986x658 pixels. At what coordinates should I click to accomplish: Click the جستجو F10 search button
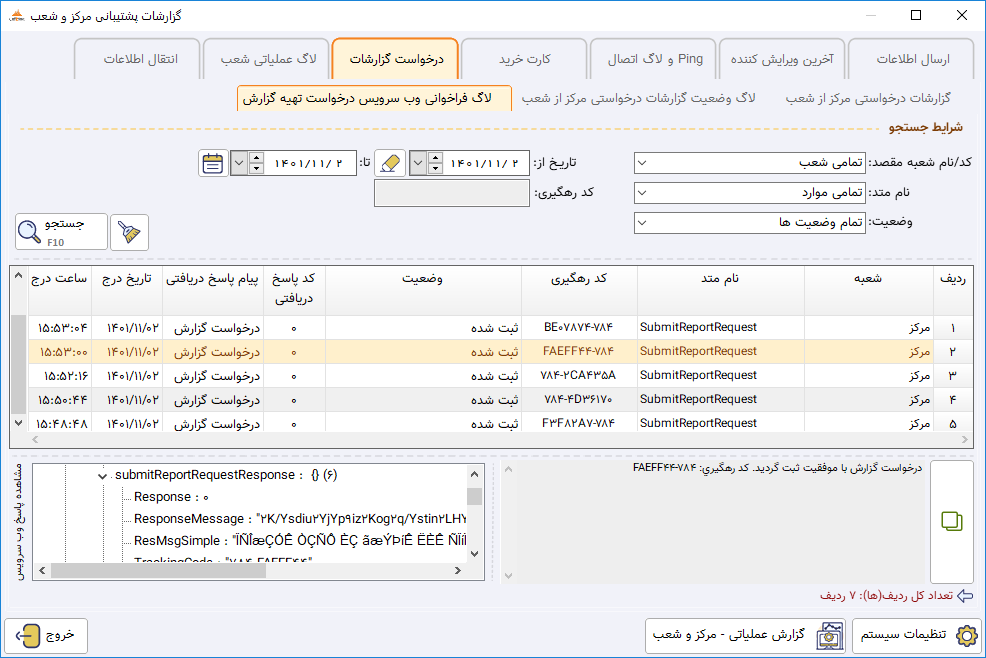(61, 232)
